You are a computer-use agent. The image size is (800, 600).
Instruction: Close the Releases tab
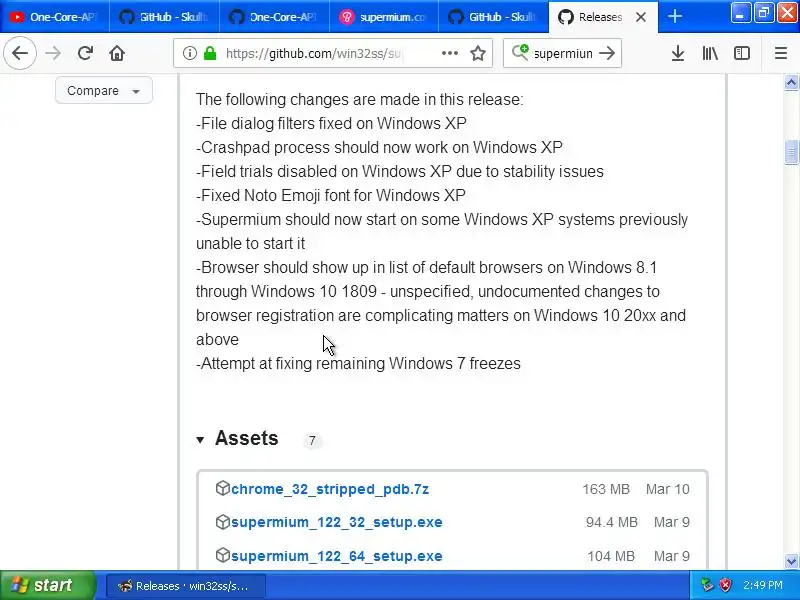point(641,17)
